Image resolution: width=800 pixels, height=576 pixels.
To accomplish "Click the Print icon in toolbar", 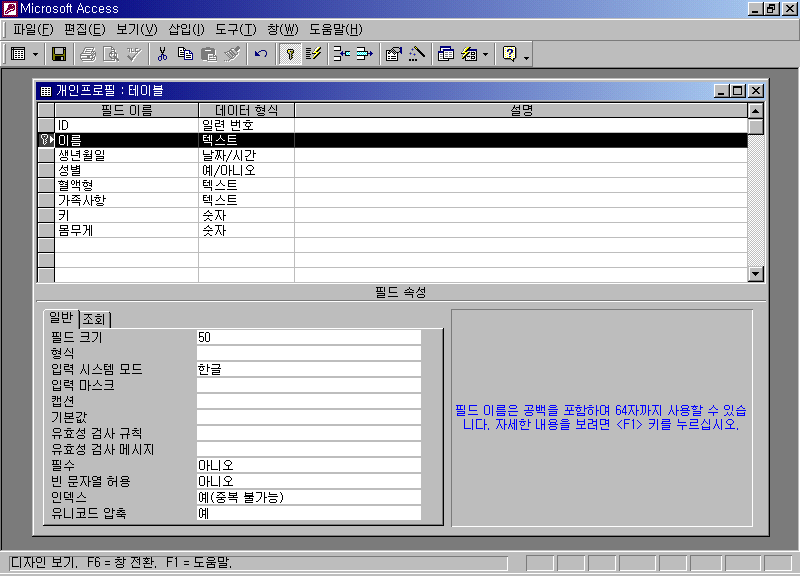I will pos(88,54).
